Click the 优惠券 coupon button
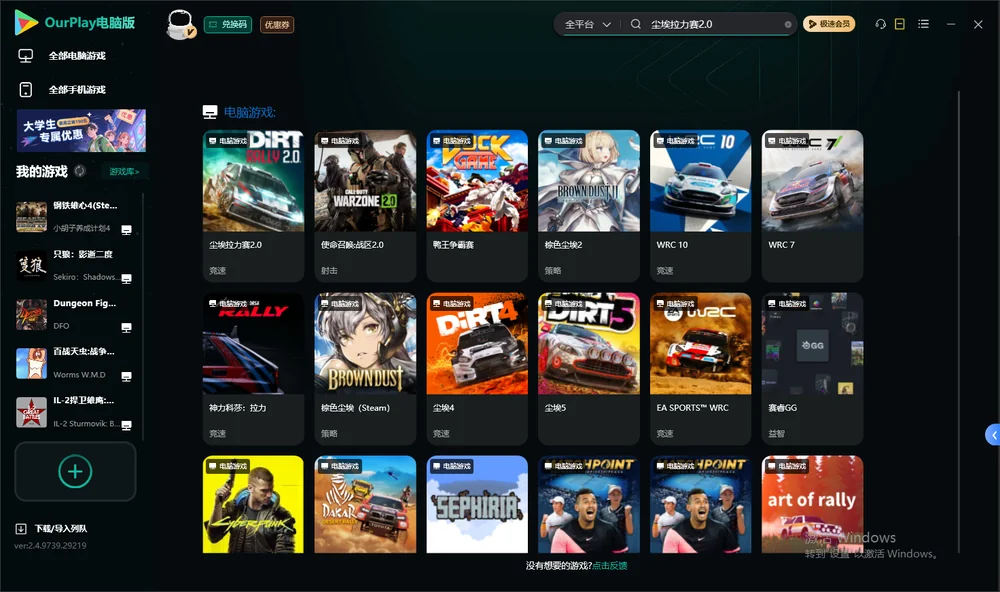 277,25
